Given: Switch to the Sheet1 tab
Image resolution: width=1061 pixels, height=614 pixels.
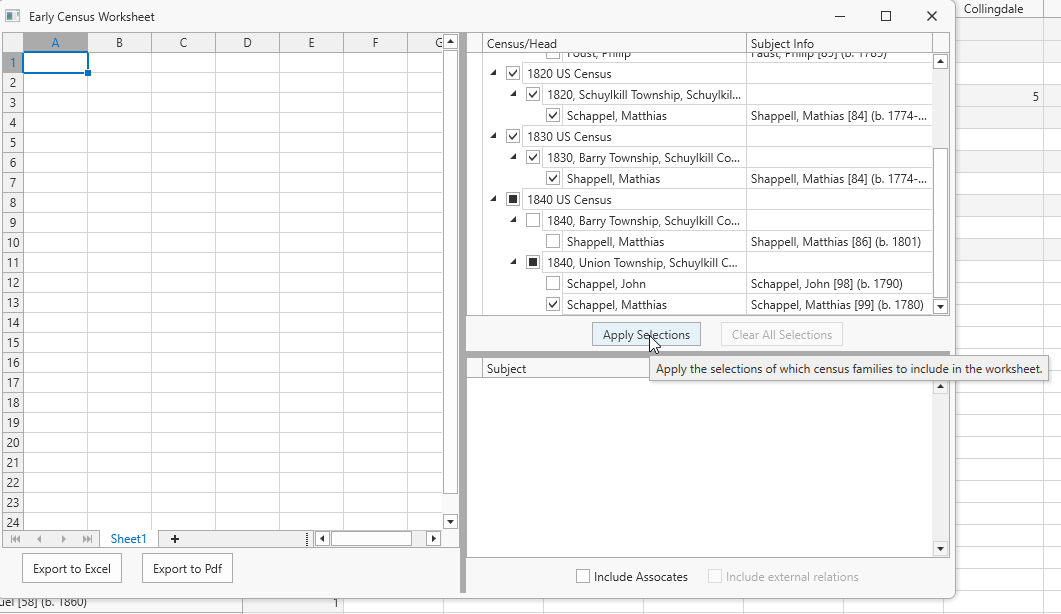Looking at the screenshot, I should click(128, 539).
